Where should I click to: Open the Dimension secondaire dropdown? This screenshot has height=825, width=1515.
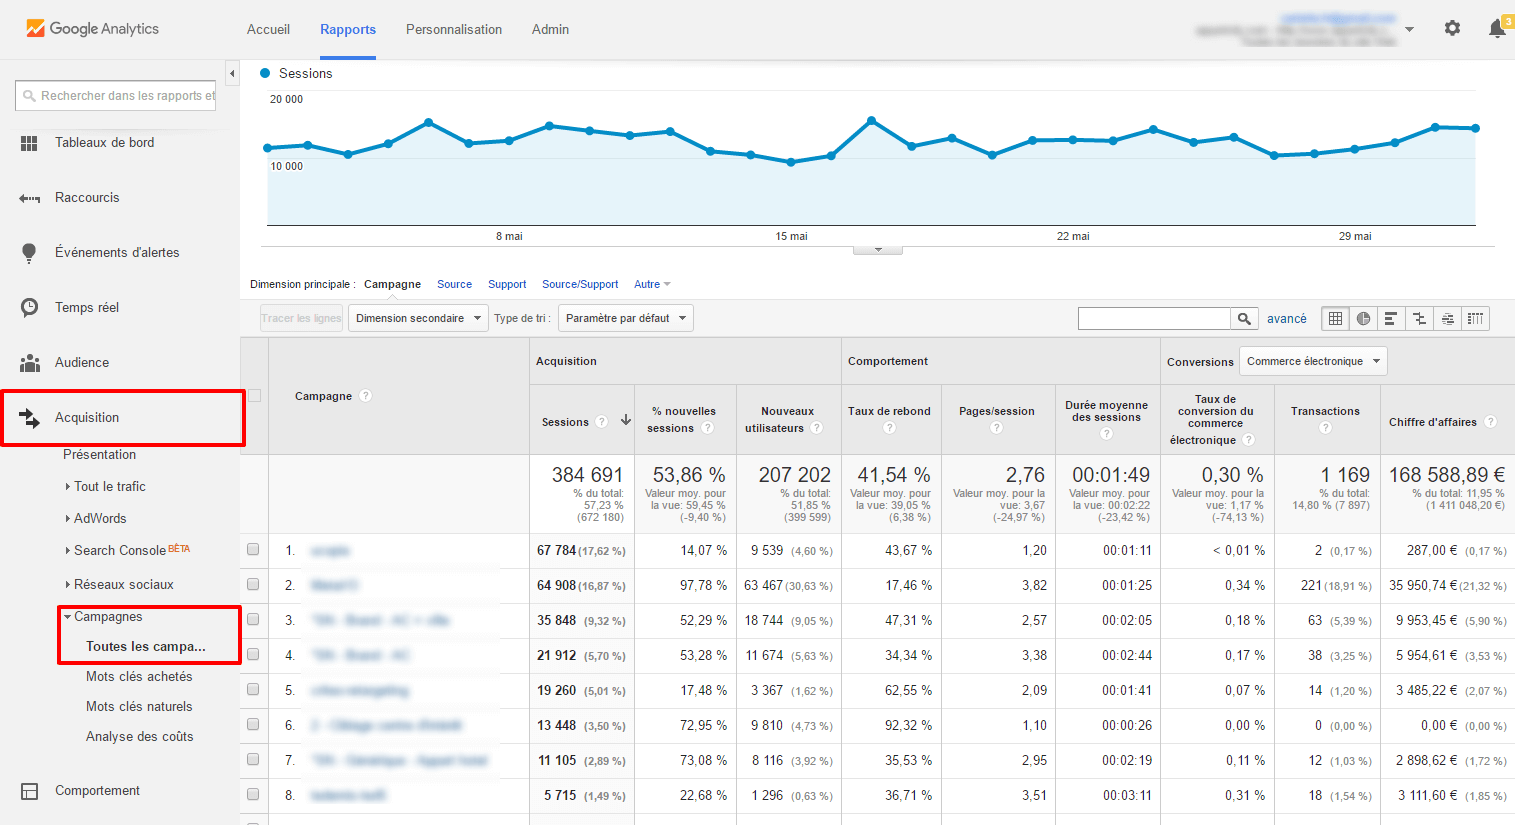(x=418, y=319)
